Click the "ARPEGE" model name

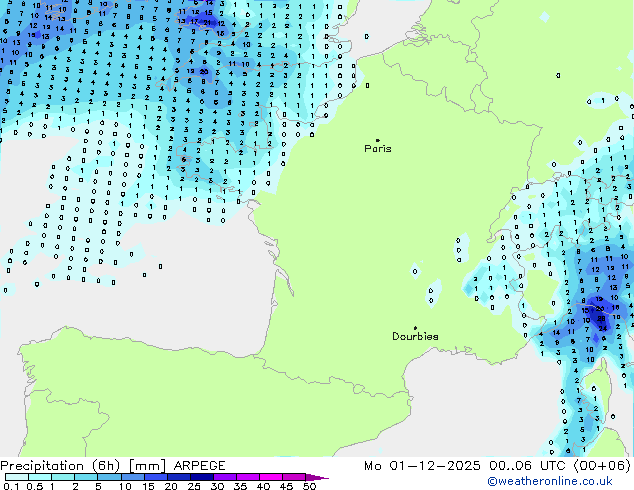(x=199, y=466)
